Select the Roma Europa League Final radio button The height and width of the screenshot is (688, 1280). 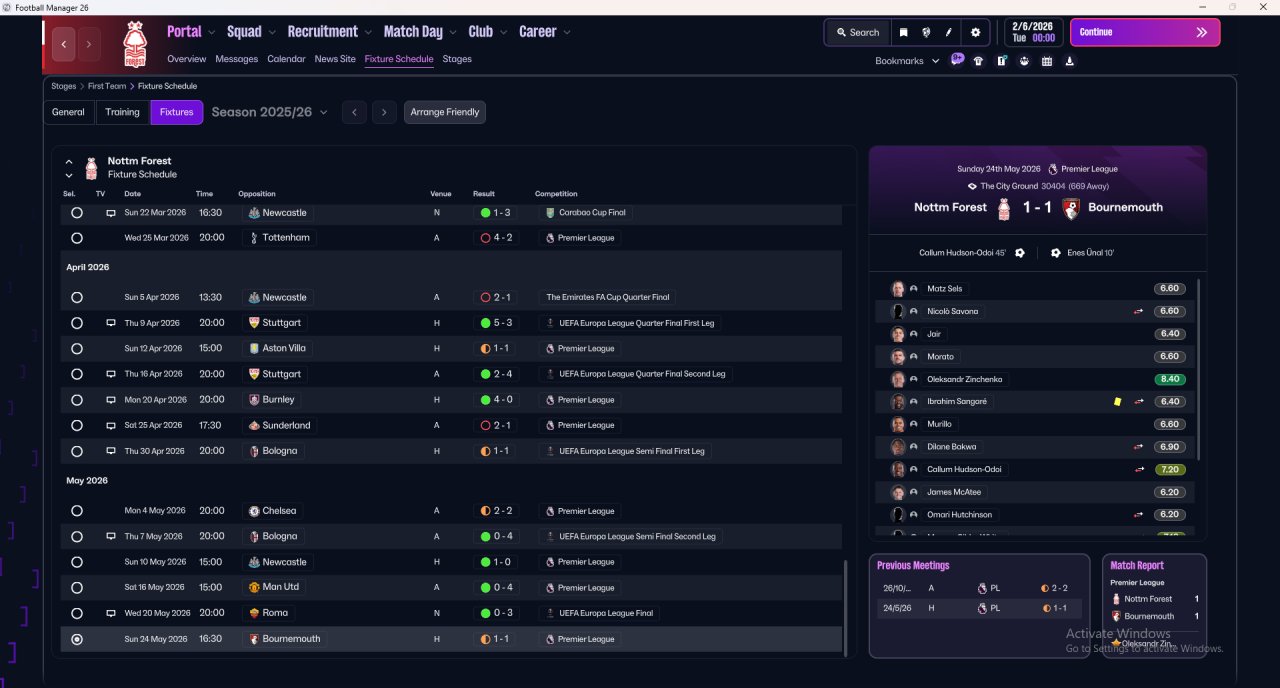point(77,613)
